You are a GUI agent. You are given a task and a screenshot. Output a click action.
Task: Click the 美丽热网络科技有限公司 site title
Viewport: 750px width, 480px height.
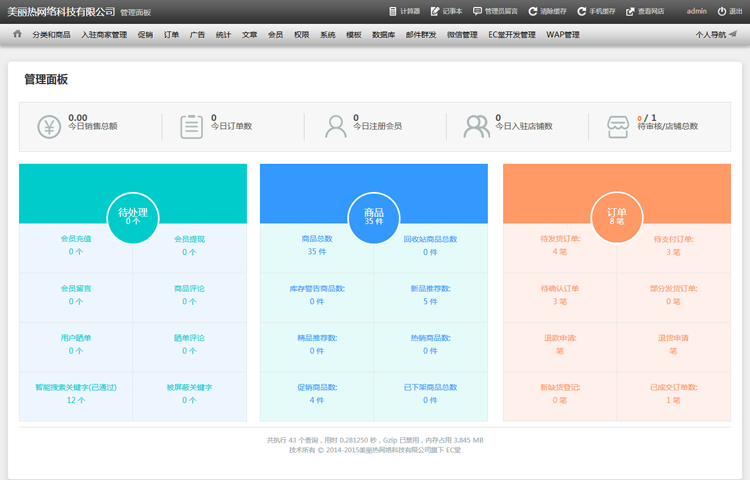(x=61, y=11)
